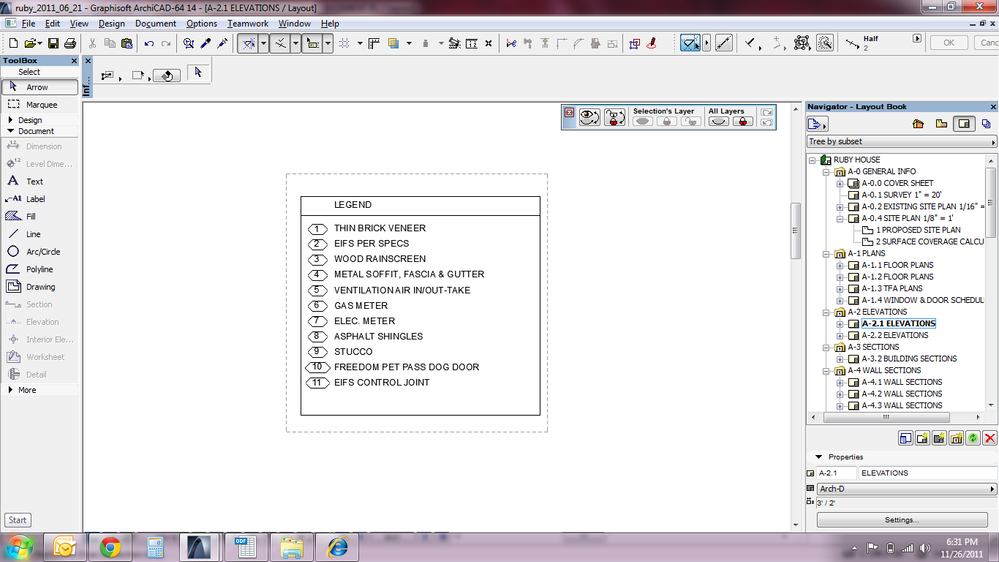Delete the selected layout with the red X icon

(x=989, y=438)
